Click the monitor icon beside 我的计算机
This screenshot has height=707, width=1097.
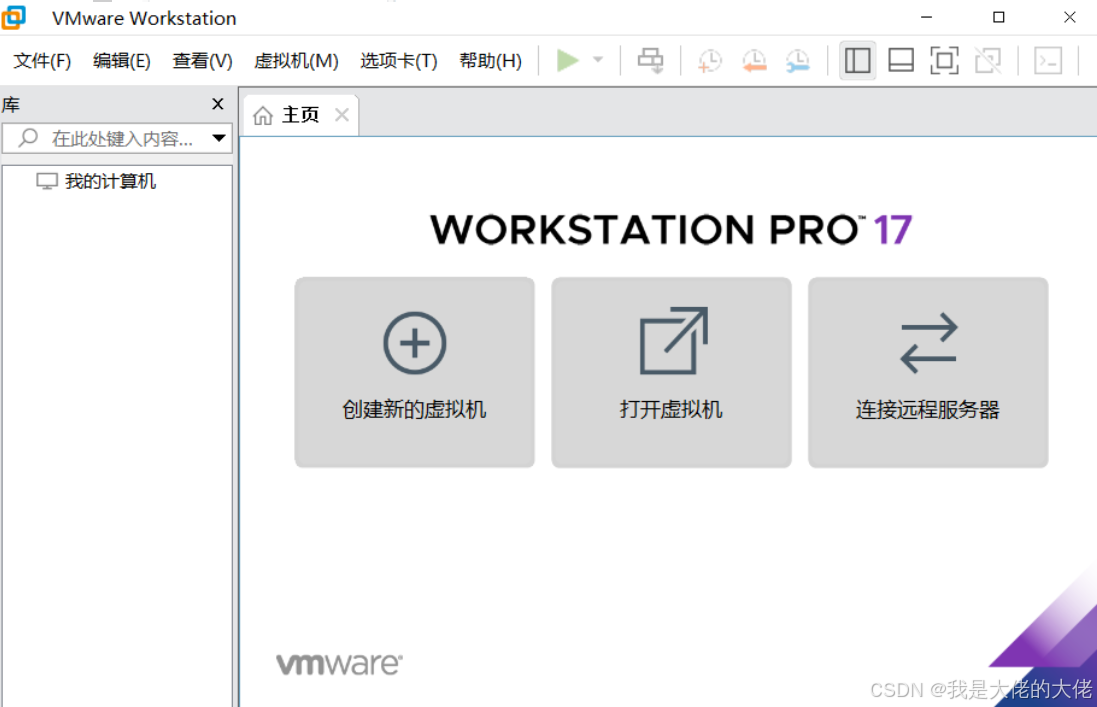click(x=47, y=182)
